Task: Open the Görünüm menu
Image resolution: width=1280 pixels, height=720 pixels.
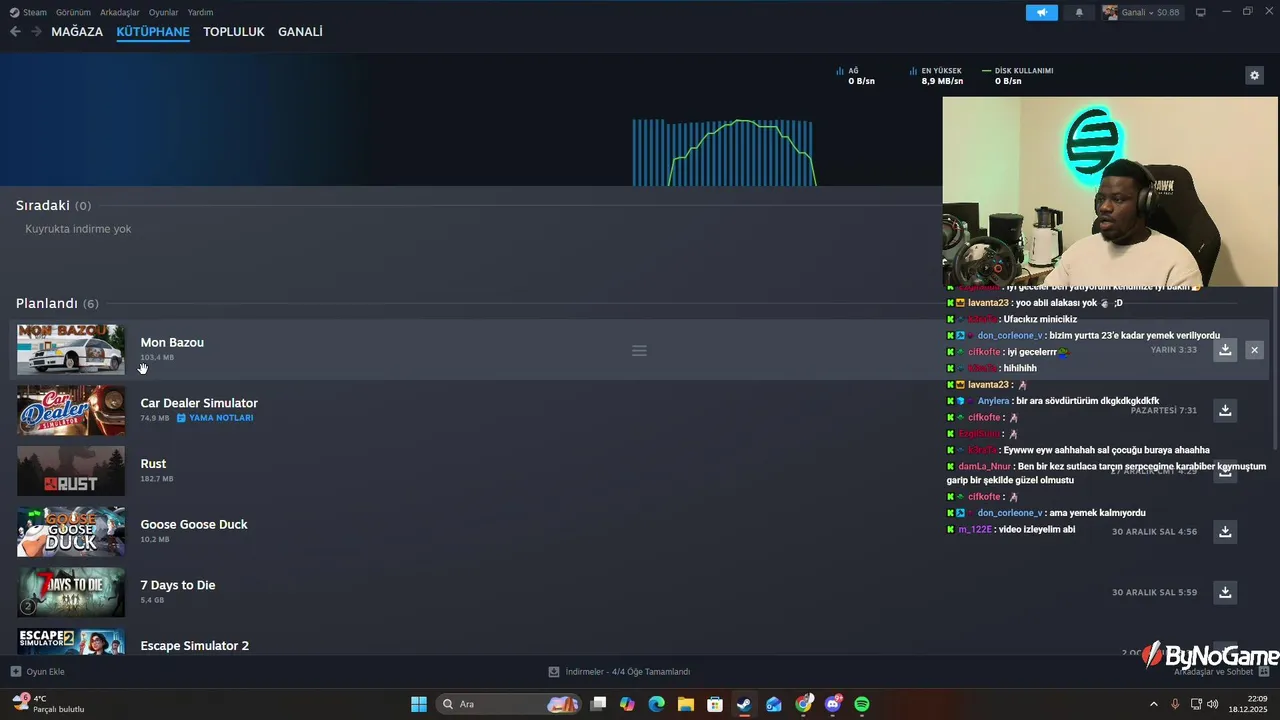Action: click(73, 12)
